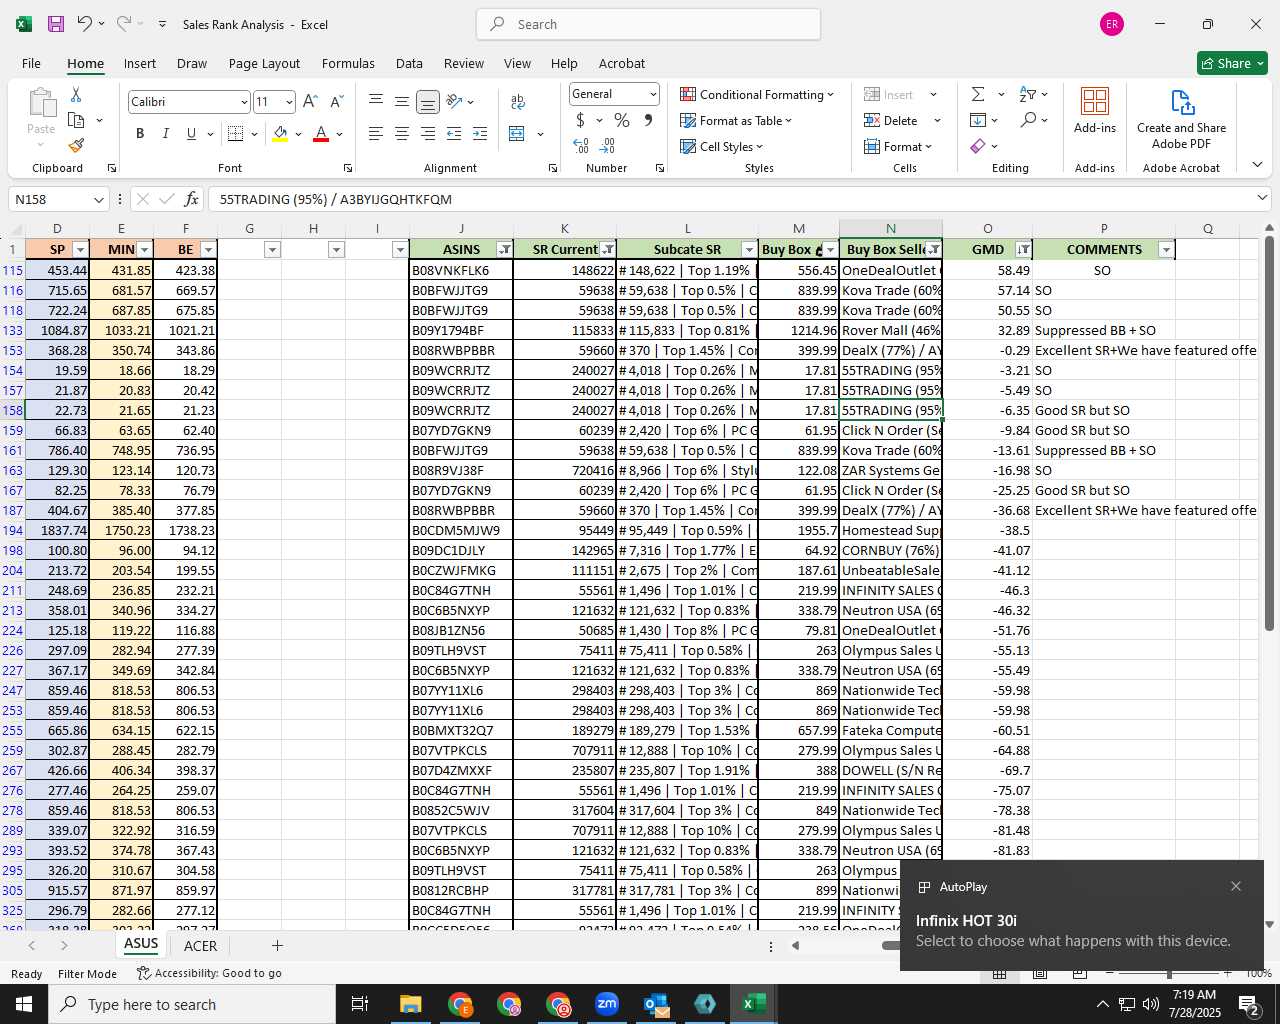Decrease font size with smaller A icon
The height and width of the screenshot is (1024, 1280).
click(336, 102)
